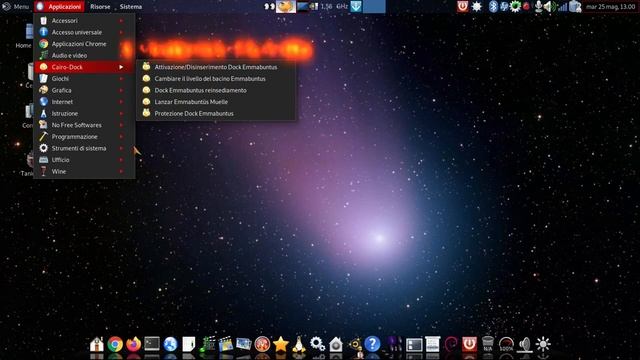Expand the No Free Softwares submenu
This screenshot has height=360, width=640.
point(84,125)
